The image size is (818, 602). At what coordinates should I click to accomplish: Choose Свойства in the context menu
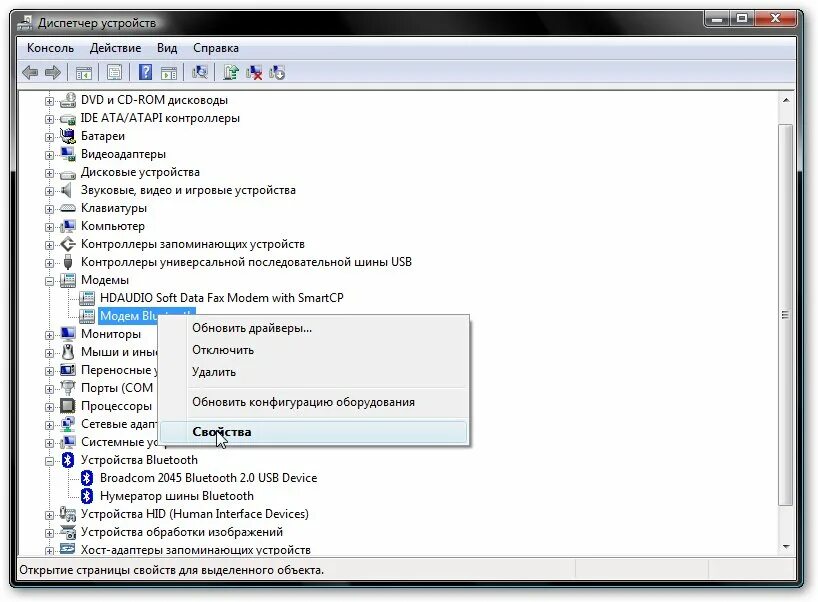click(313, 432)
